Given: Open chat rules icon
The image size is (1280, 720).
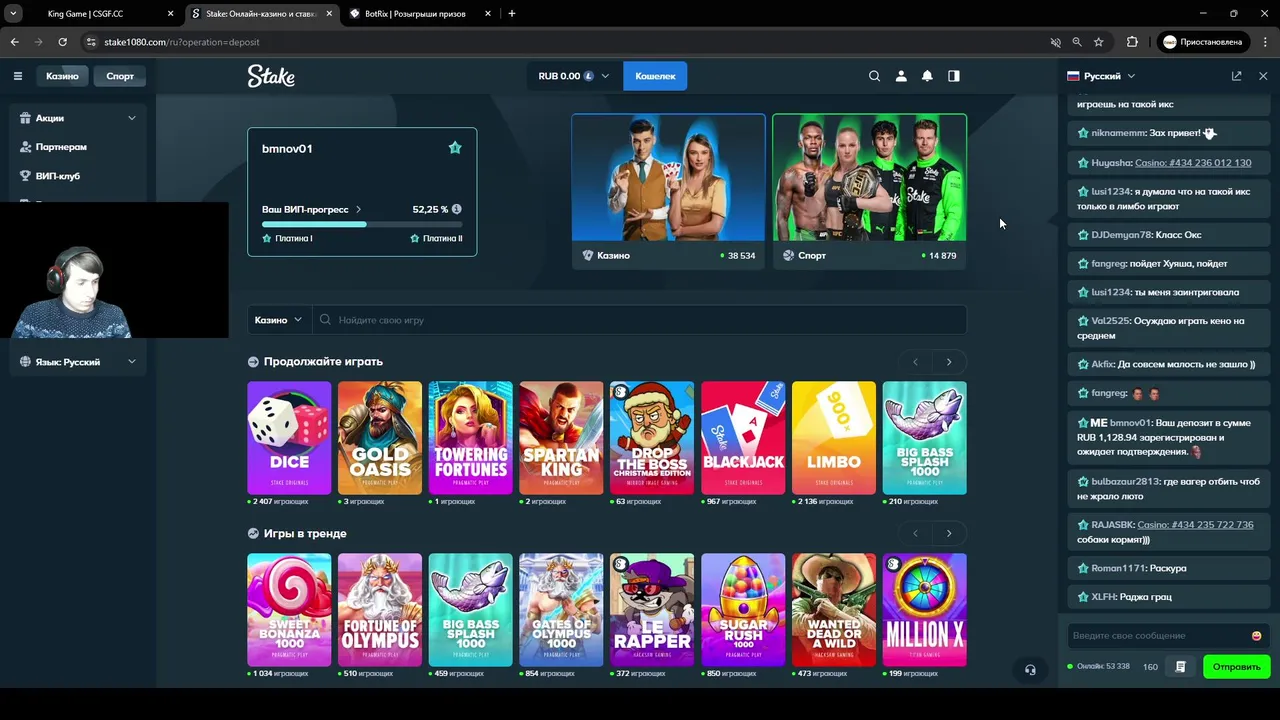Looking at the screenshot, I should [x=1181, y=666].
